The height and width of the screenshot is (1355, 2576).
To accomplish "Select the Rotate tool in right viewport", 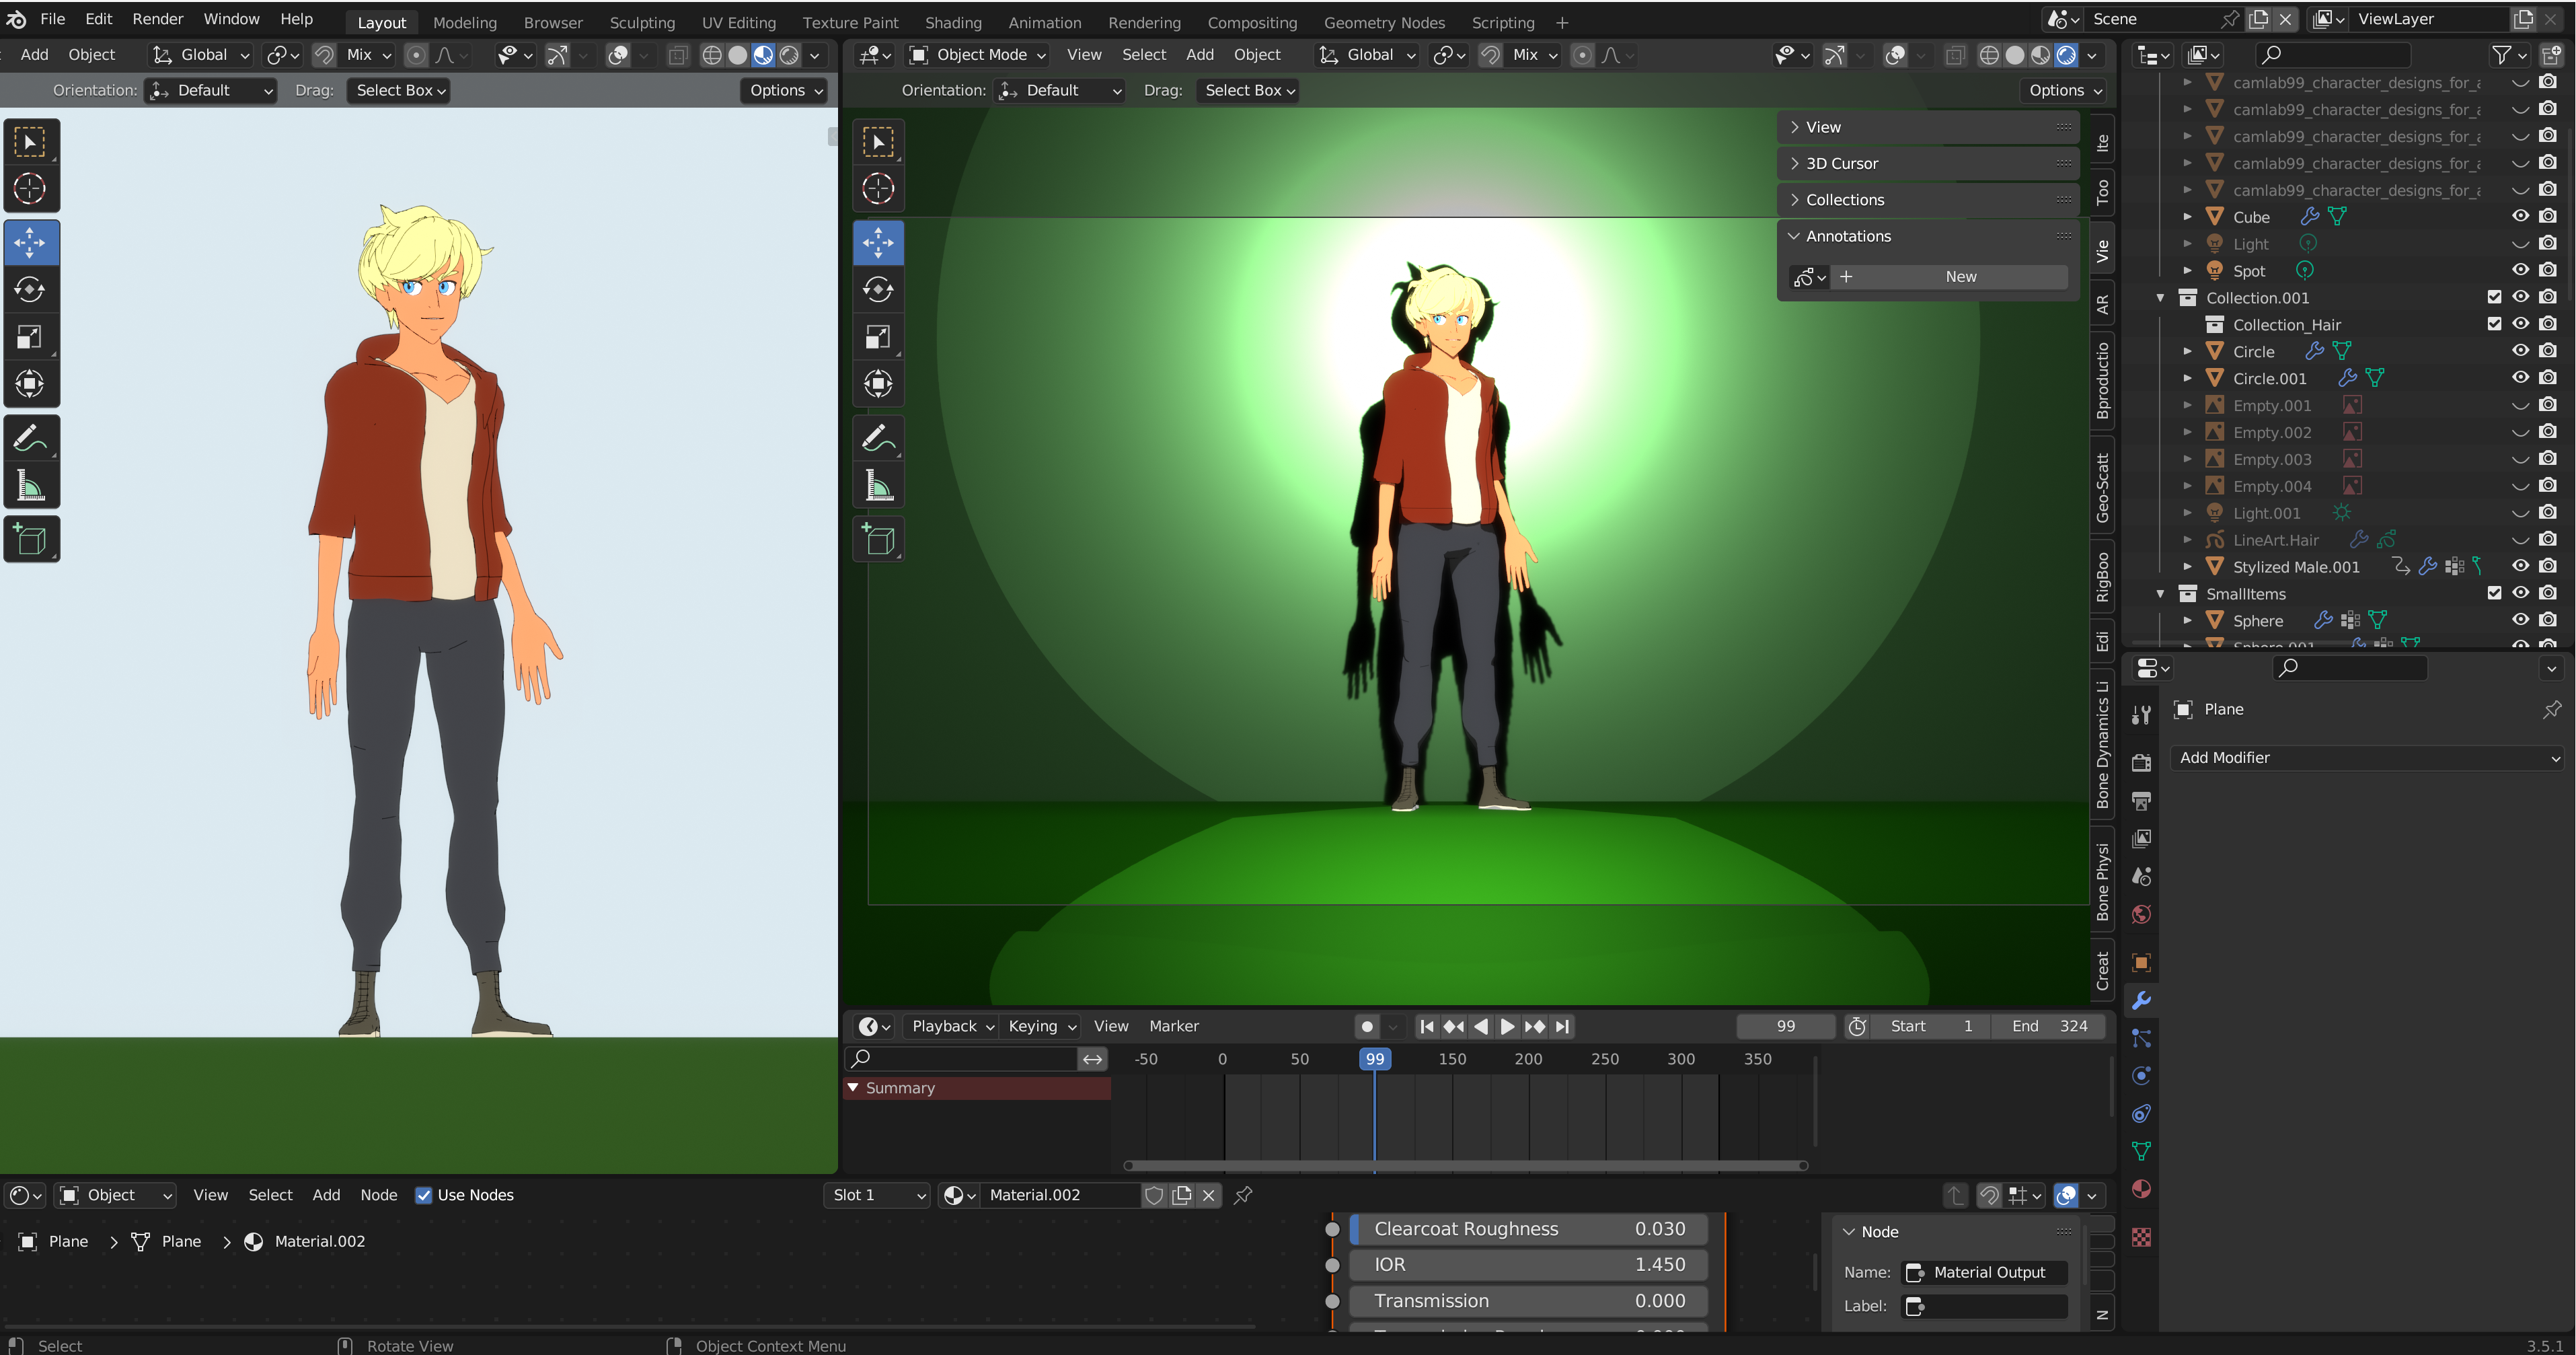I will pos(878,290).
